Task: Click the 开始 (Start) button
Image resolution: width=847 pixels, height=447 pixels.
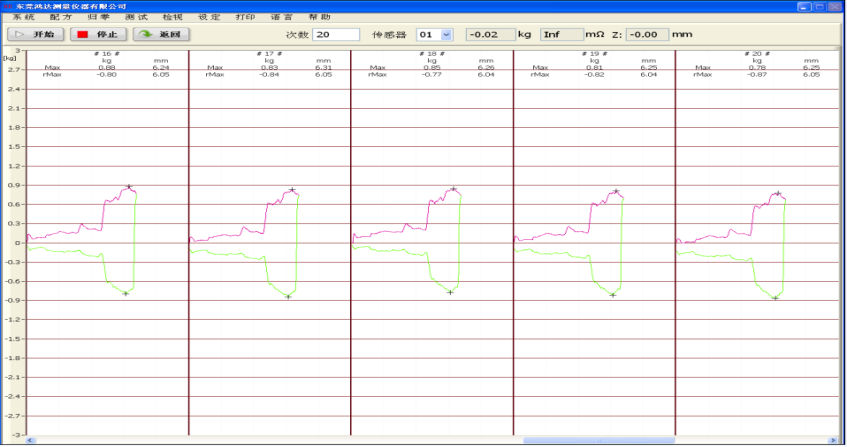Action: click(x=36, y=34)
